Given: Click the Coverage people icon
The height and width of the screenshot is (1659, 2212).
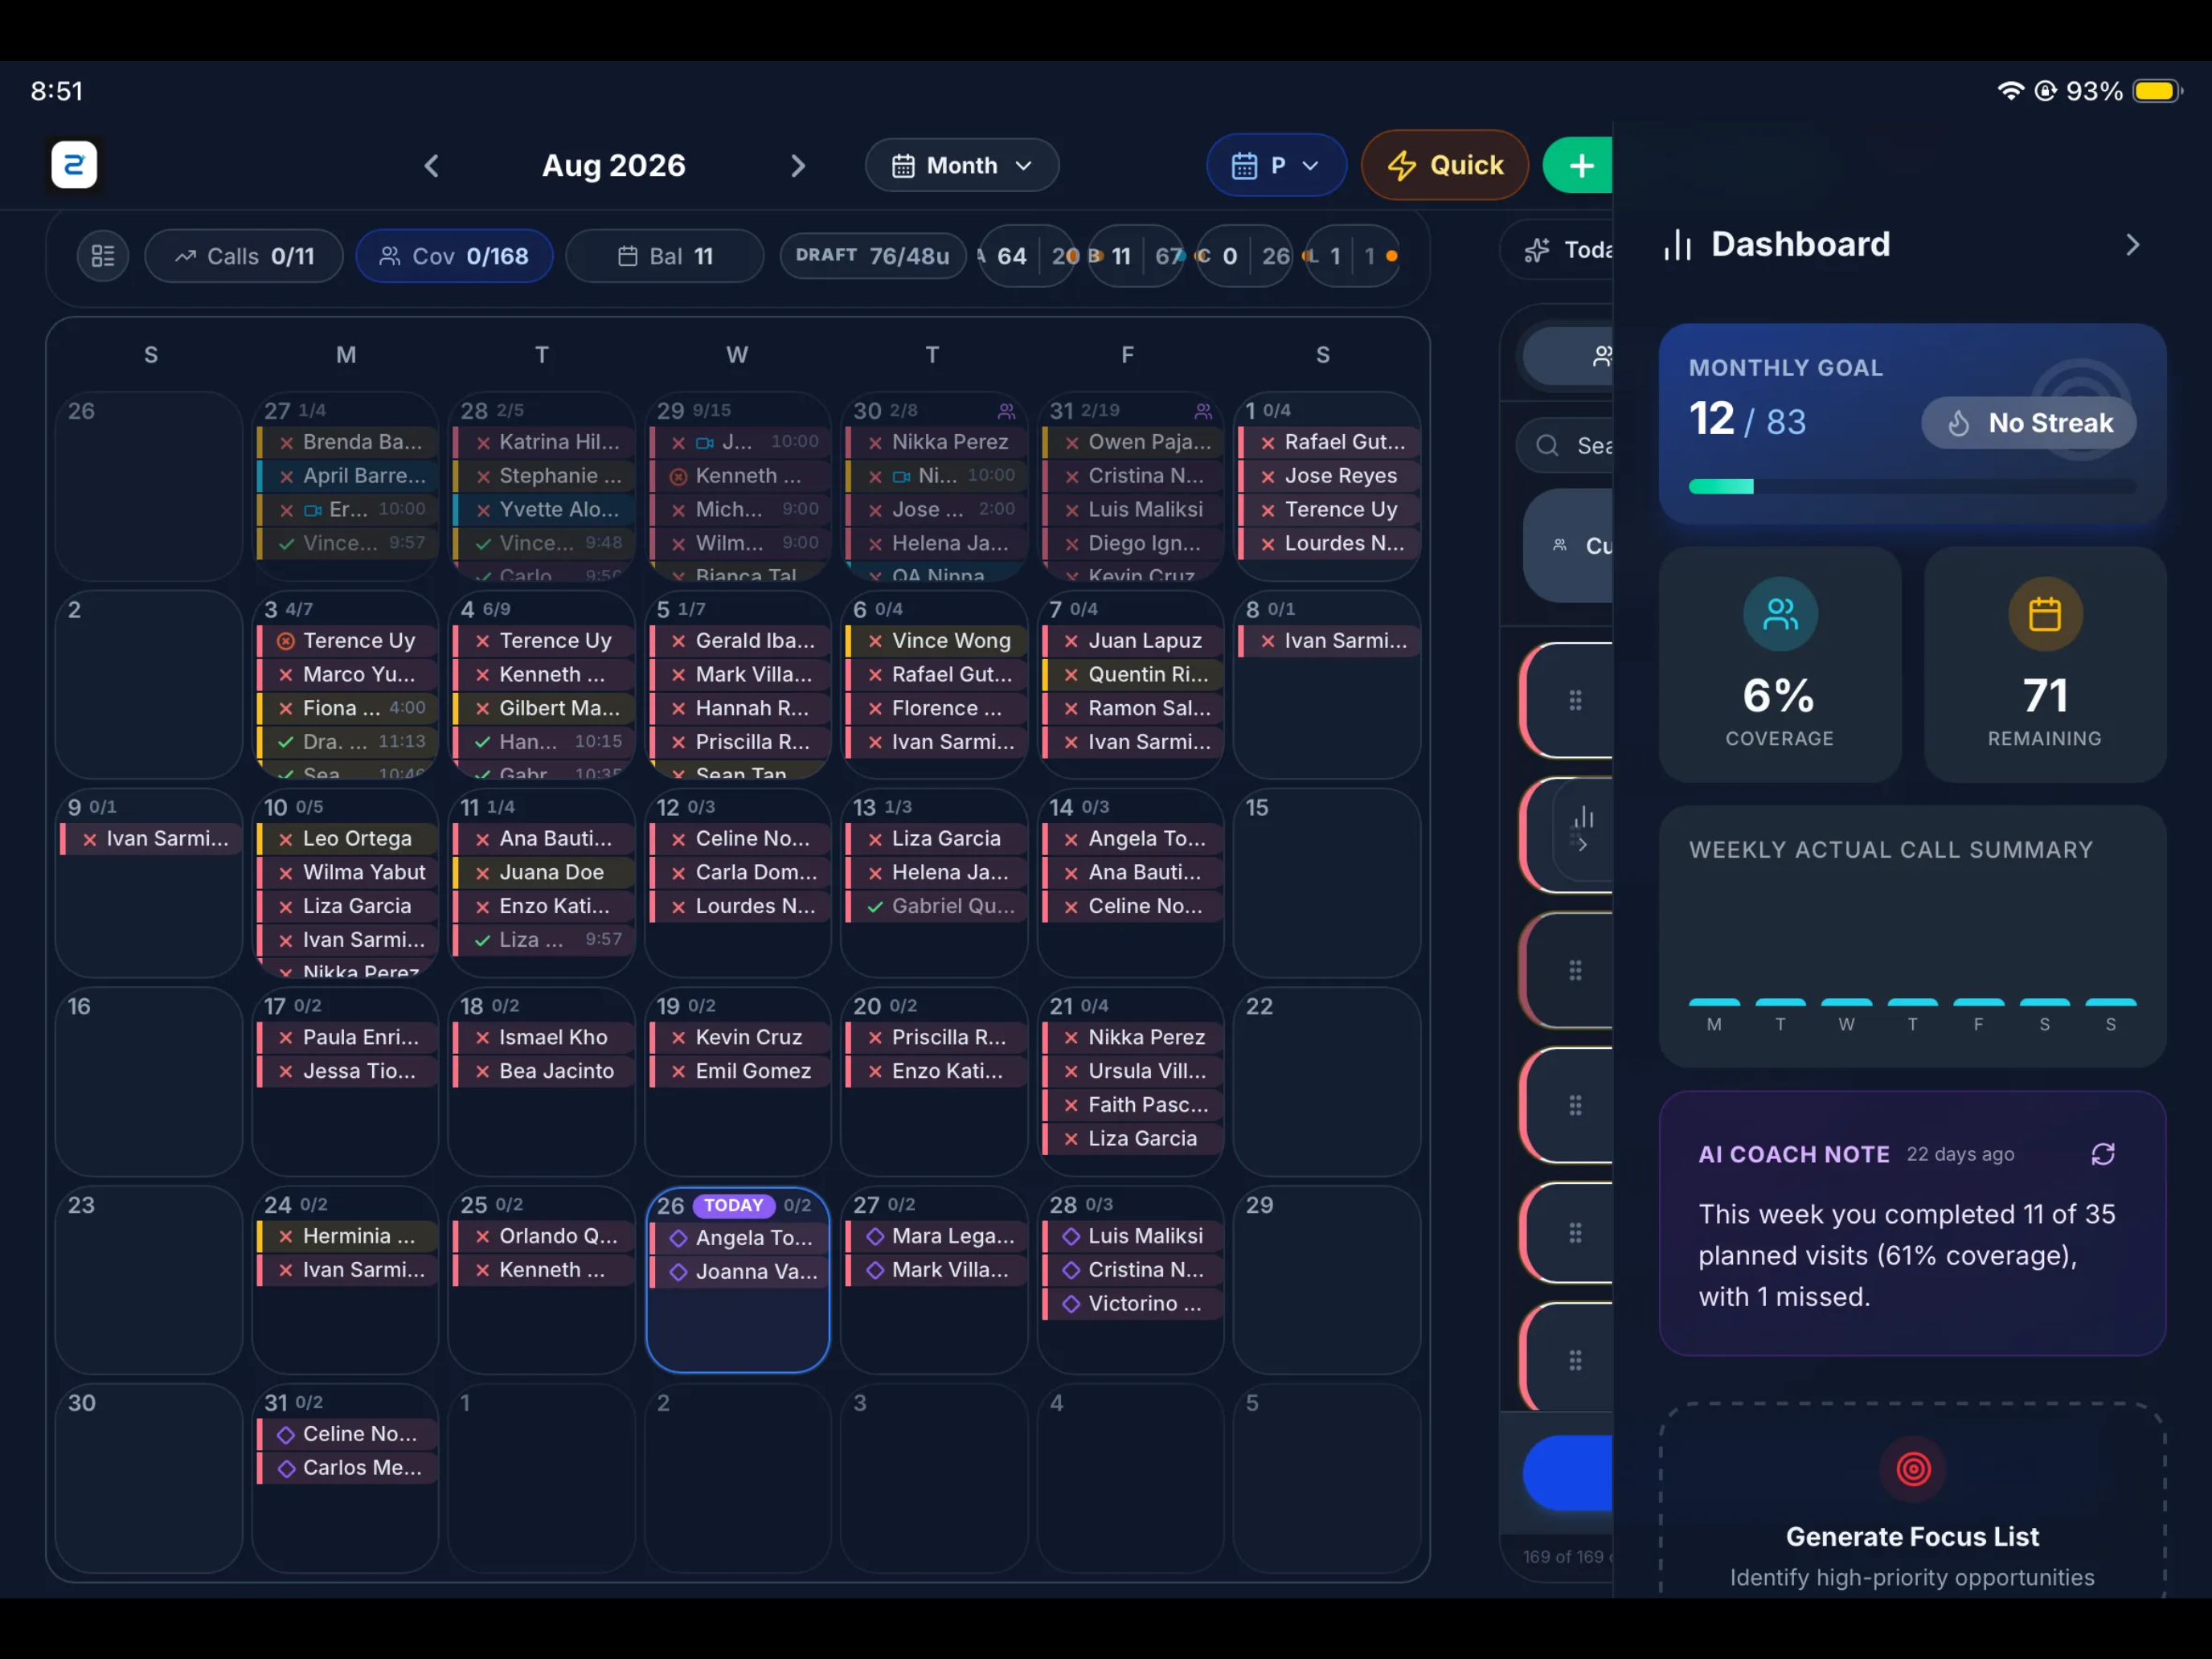Looking at the screenshot, I should coord(1780,614).
